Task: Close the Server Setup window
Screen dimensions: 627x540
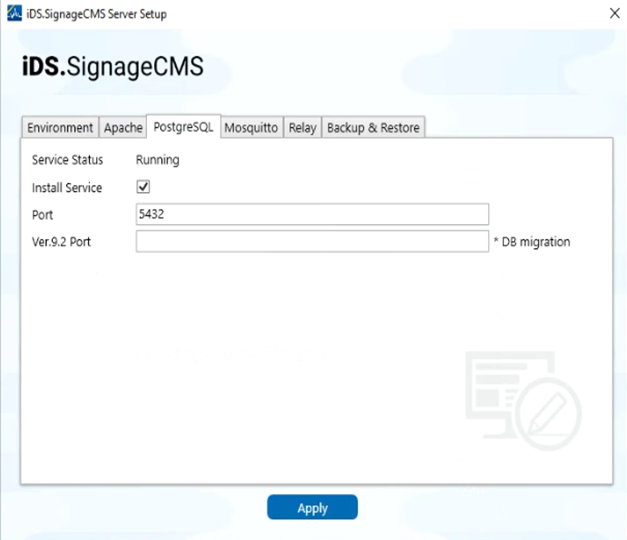Action: click(x=615, y=13)
